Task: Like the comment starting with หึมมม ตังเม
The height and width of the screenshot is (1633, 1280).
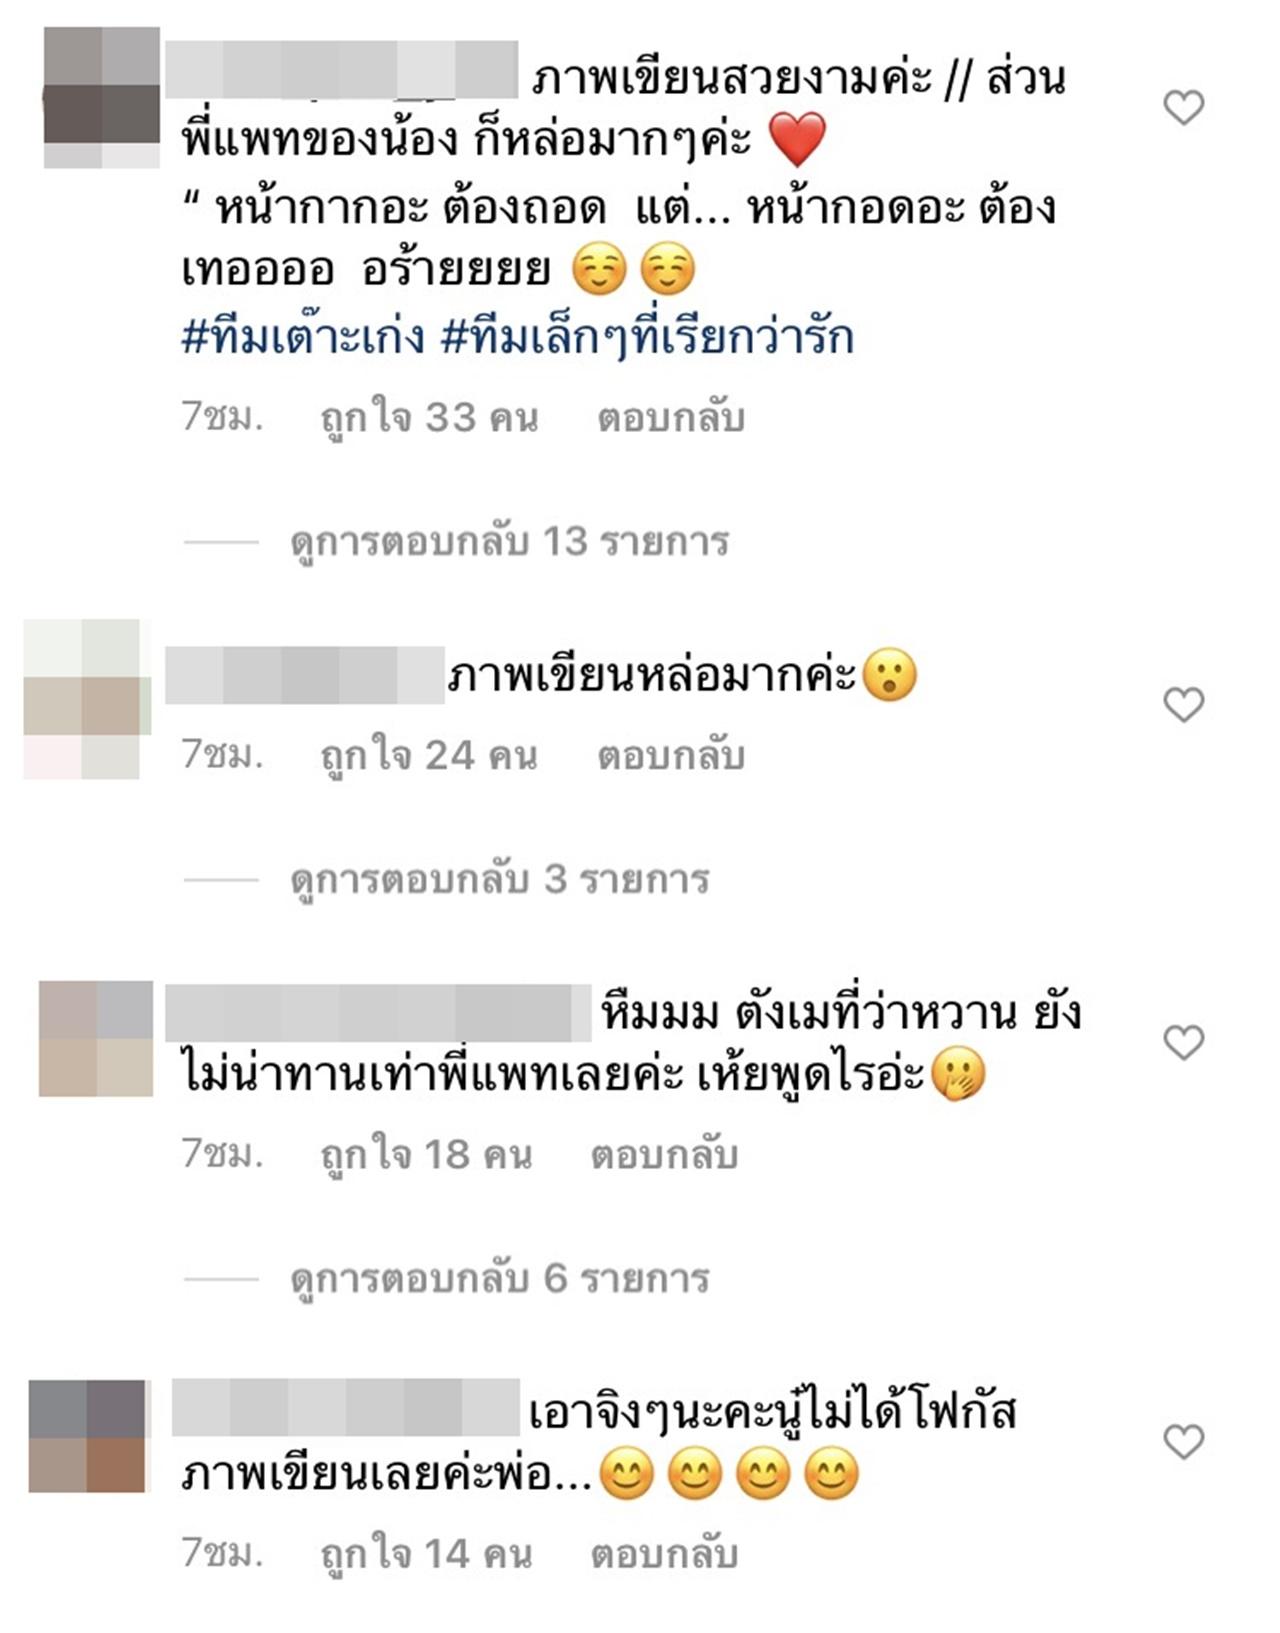Action: click(x=1184, y=1043)
